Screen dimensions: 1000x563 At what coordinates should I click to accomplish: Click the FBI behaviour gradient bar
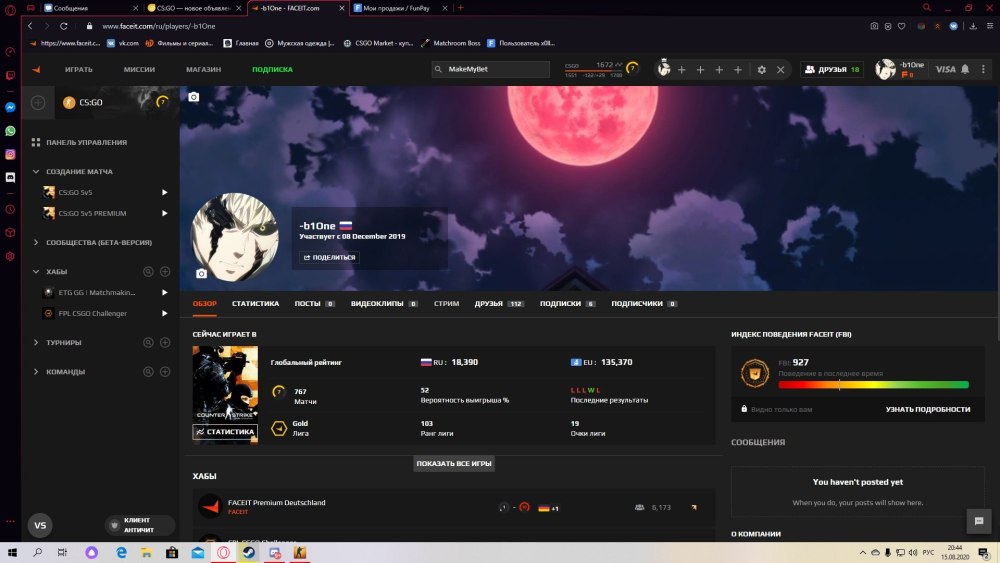click(873, 384)
